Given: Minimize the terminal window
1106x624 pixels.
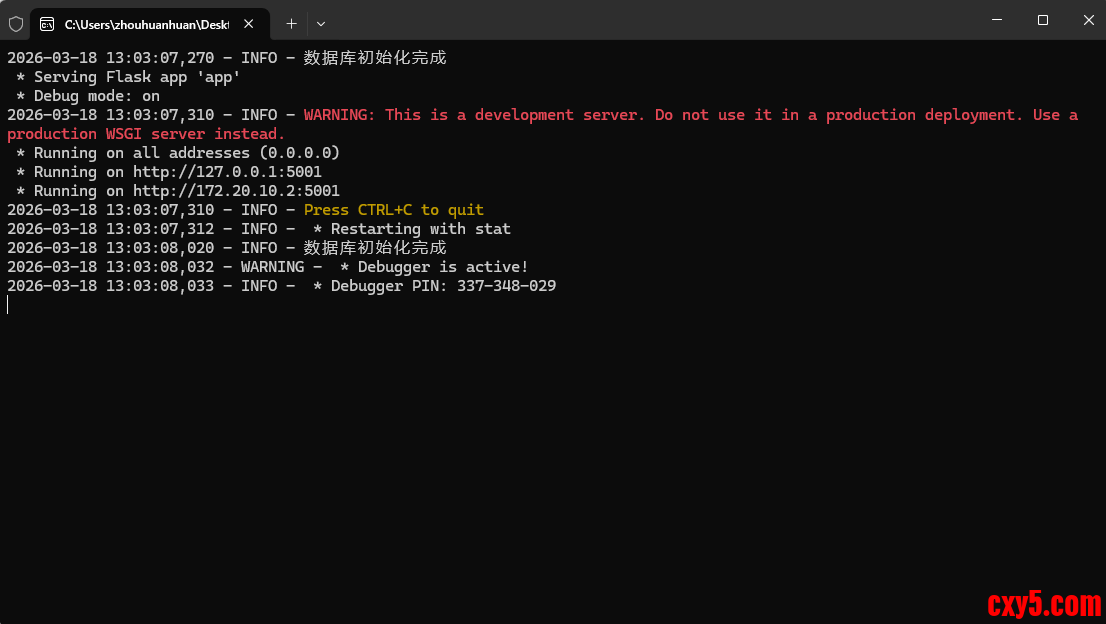Looking at the screenshot, I should (997, 20).
